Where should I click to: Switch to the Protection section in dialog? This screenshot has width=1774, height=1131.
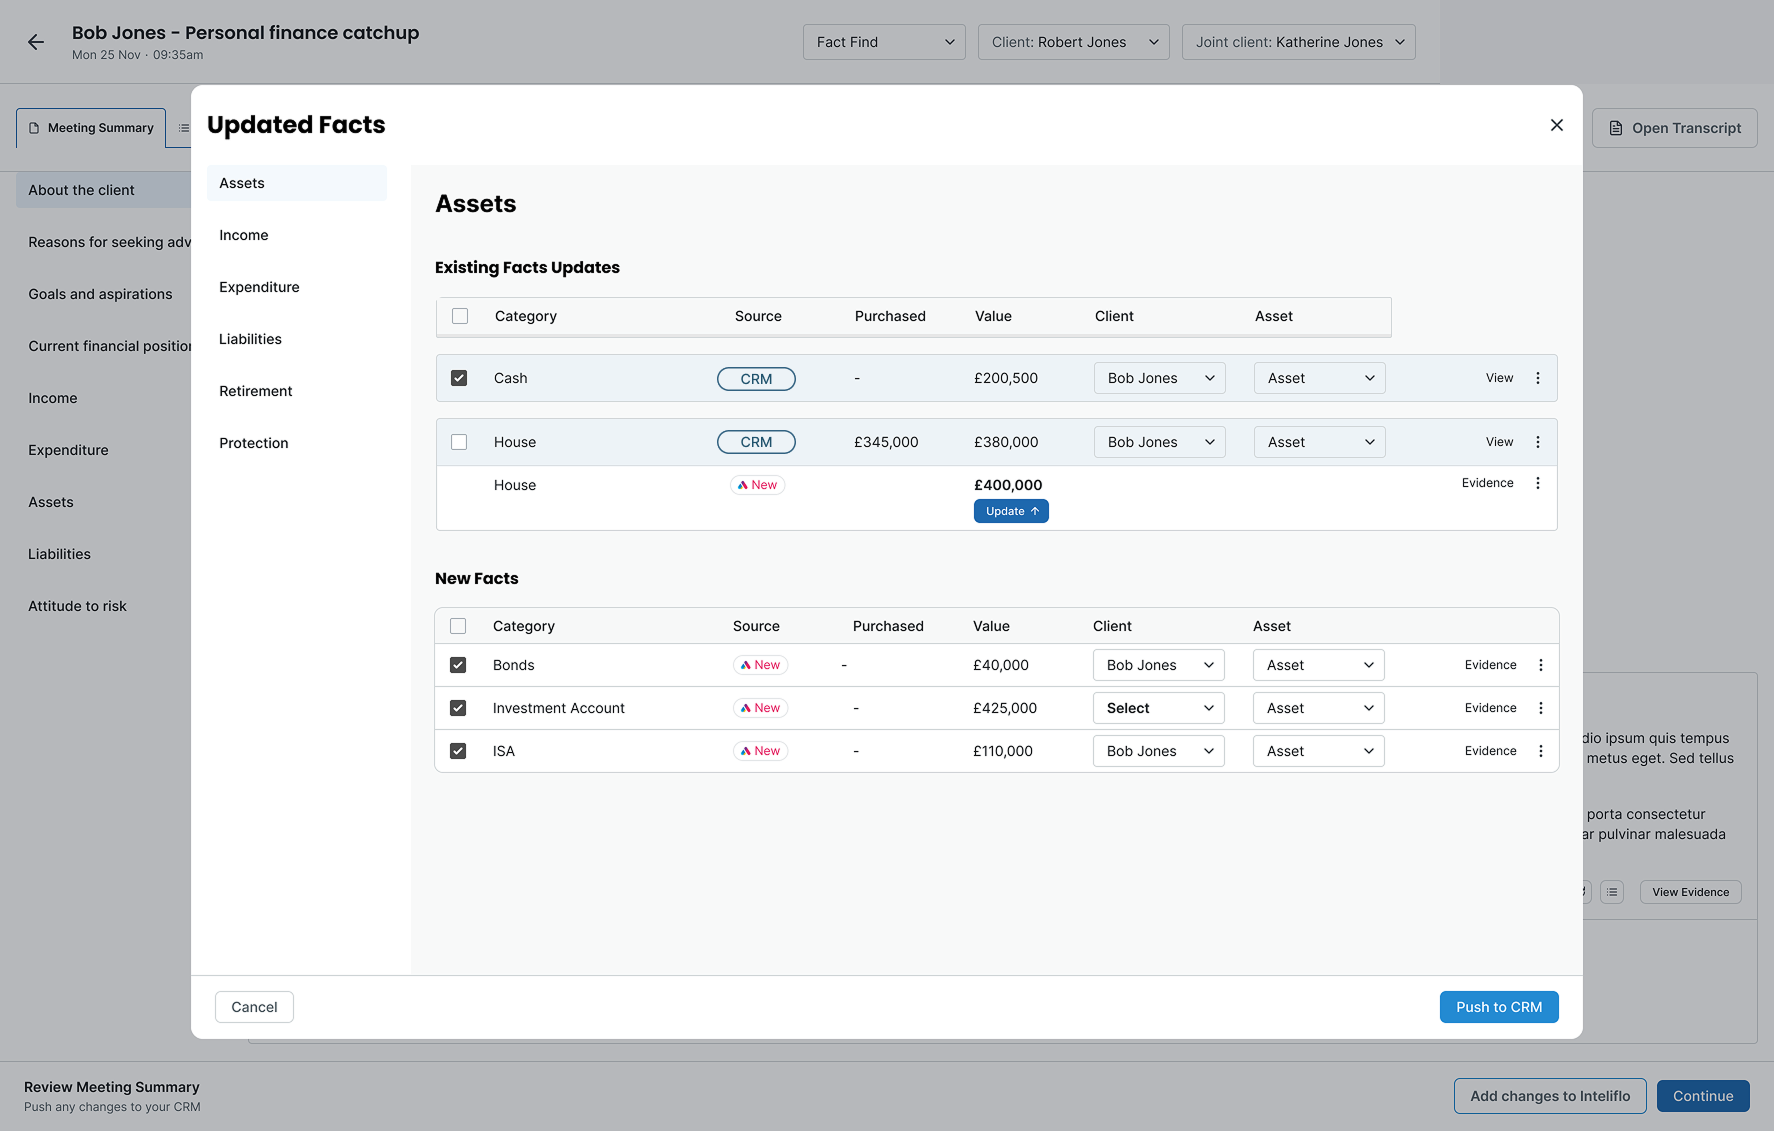(297, 443)
